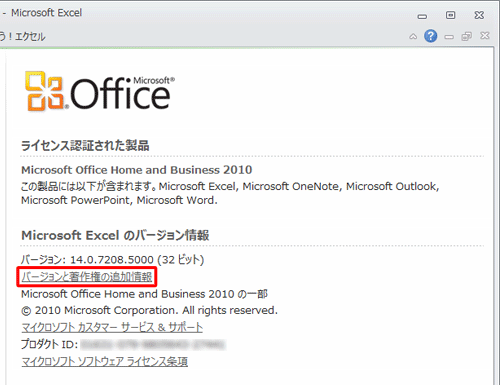The width and height of the screenshot is (500, 385).
Task: Click the Microsoft Office logo image
Action: pos(100,91)
